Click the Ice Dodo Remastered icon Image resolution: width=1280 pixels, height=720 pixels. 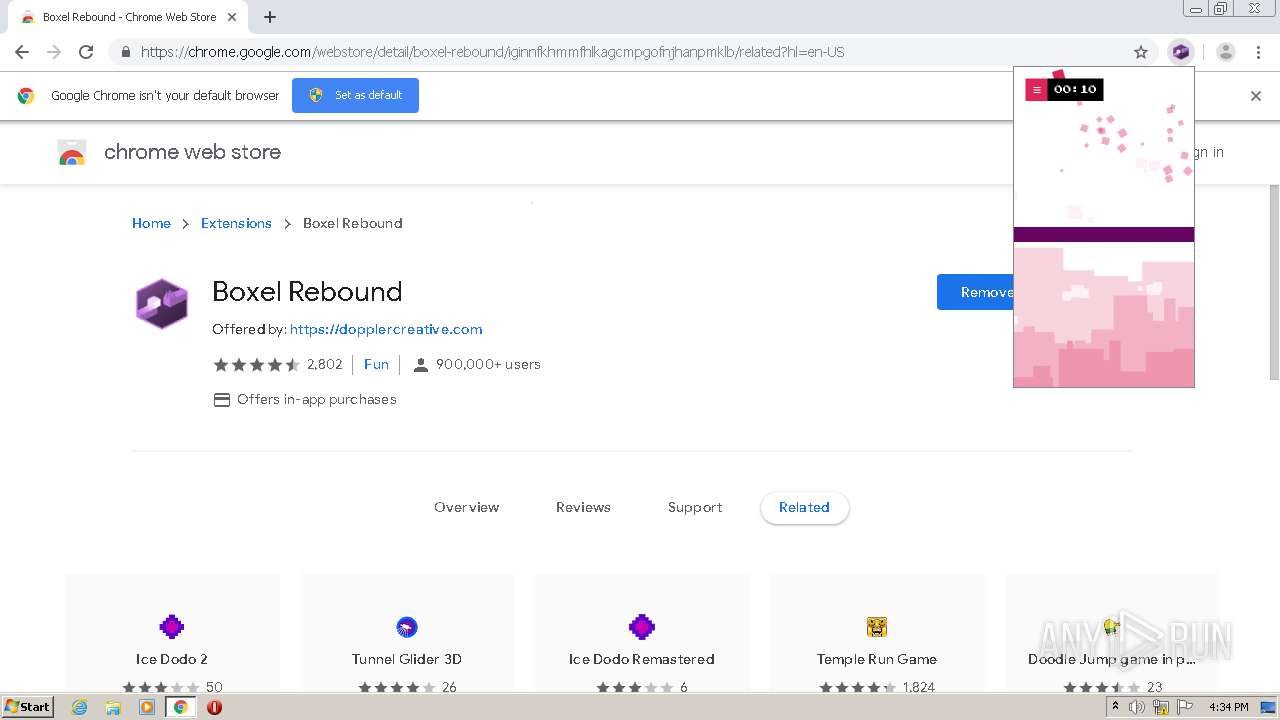(x=642, y=627)
